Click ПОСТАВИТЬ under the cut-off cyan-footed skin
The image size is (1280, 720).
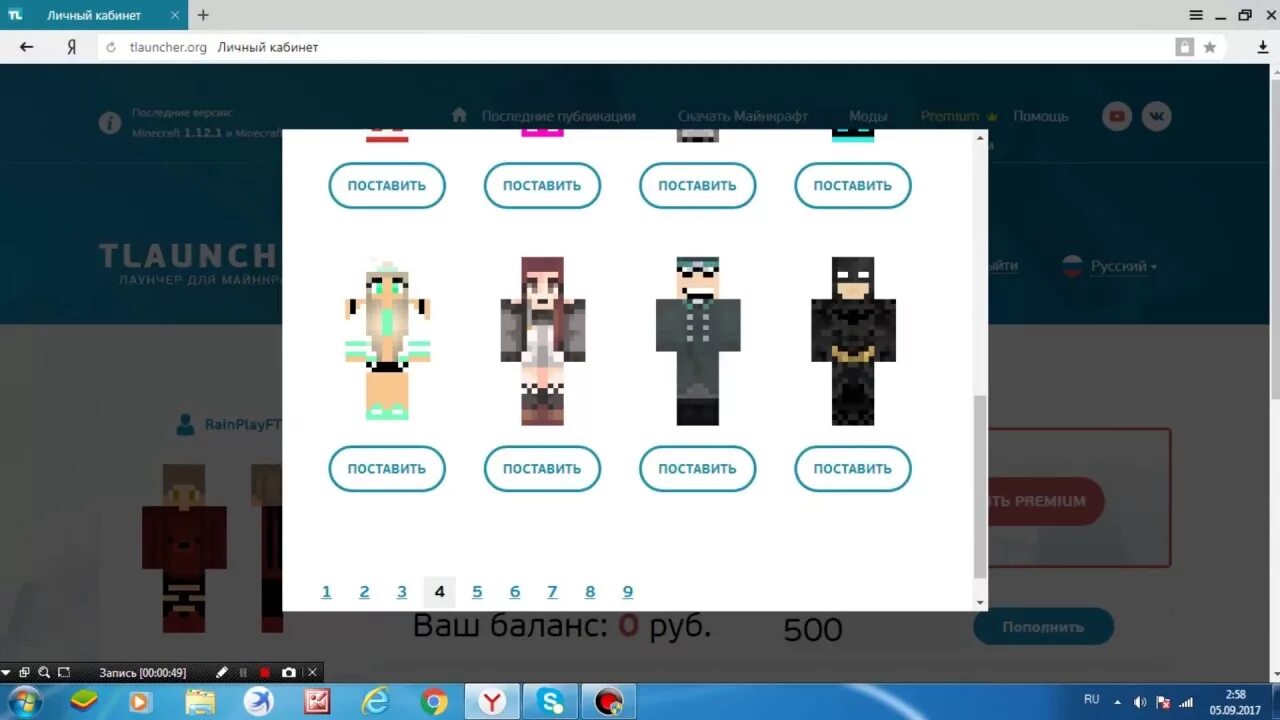coord(853,185)
